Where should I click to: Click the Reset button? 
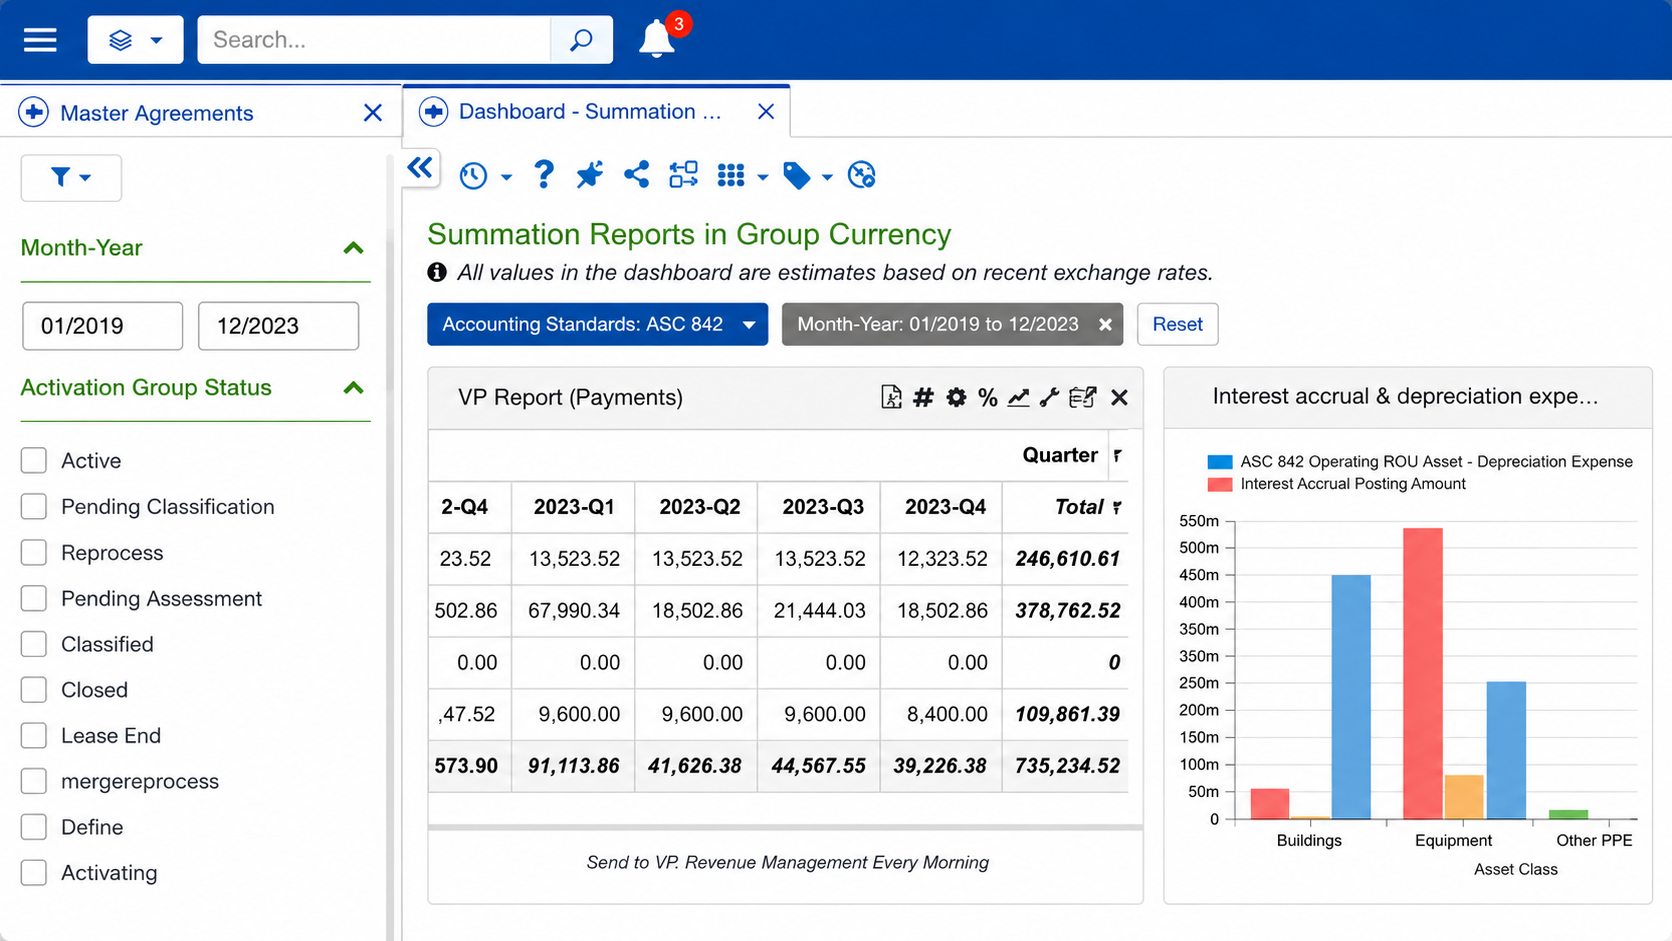point(1177,324)
